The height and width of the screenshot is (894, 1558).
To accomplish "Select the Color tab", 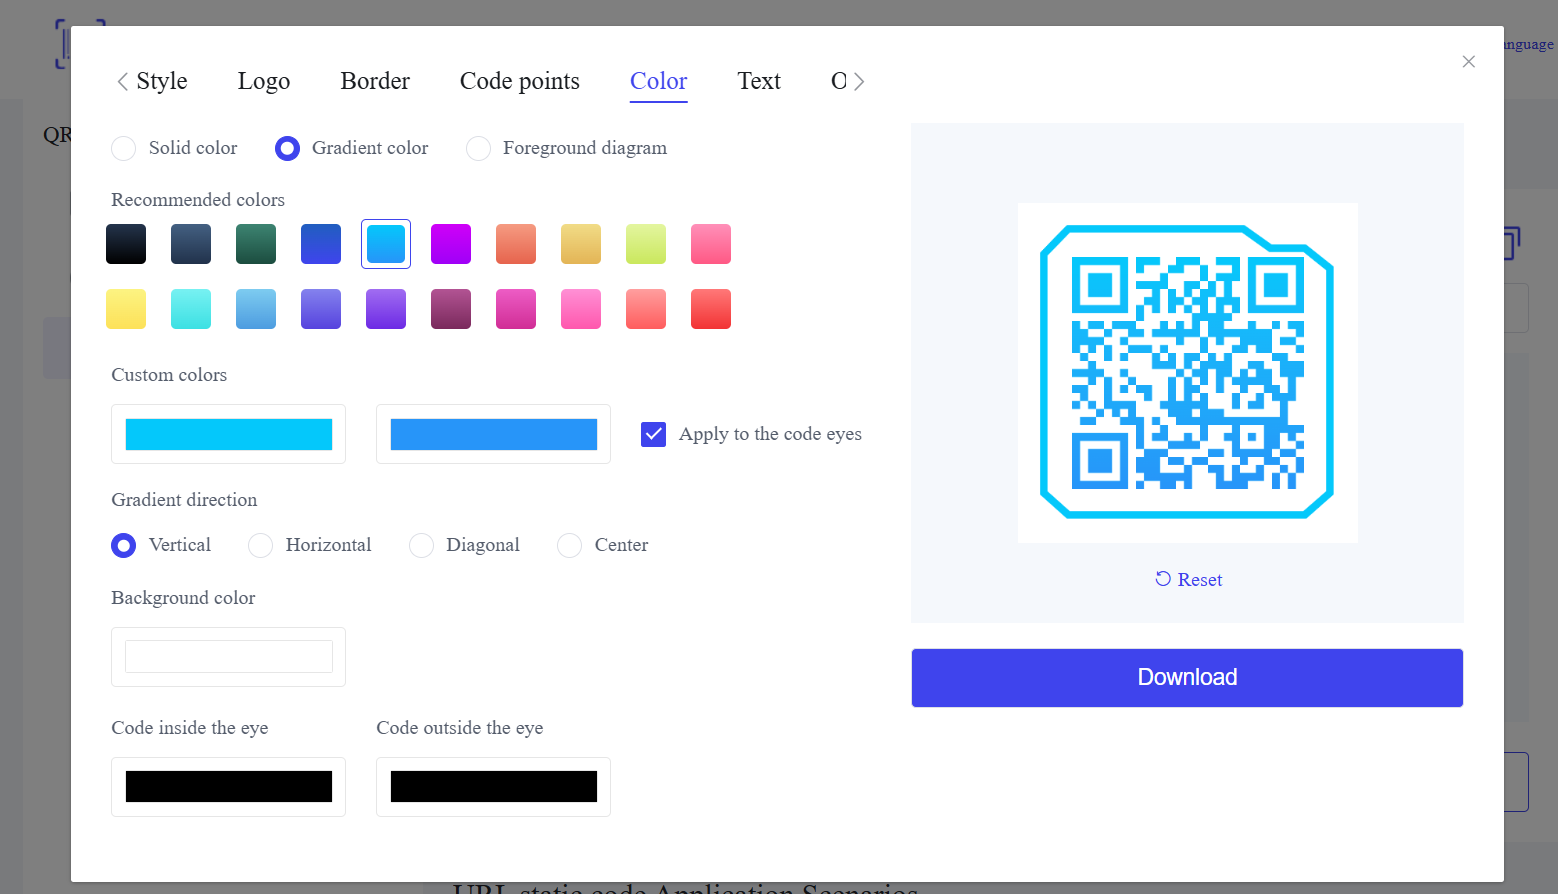I will click(x=659, y=81).
